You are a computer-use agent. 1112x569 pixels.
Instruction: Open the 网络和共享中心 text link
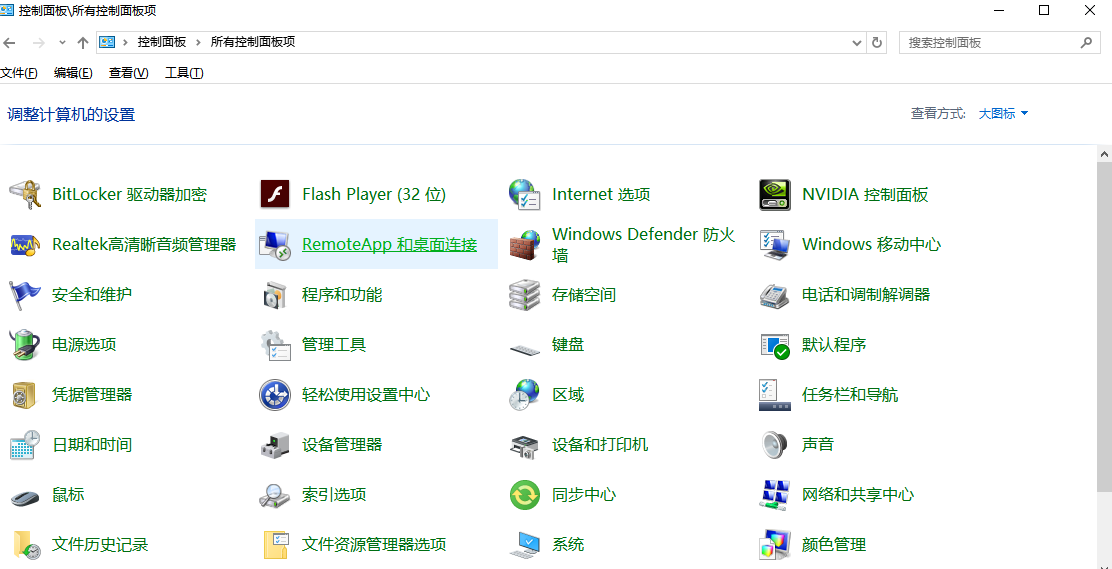click(858, 495)
